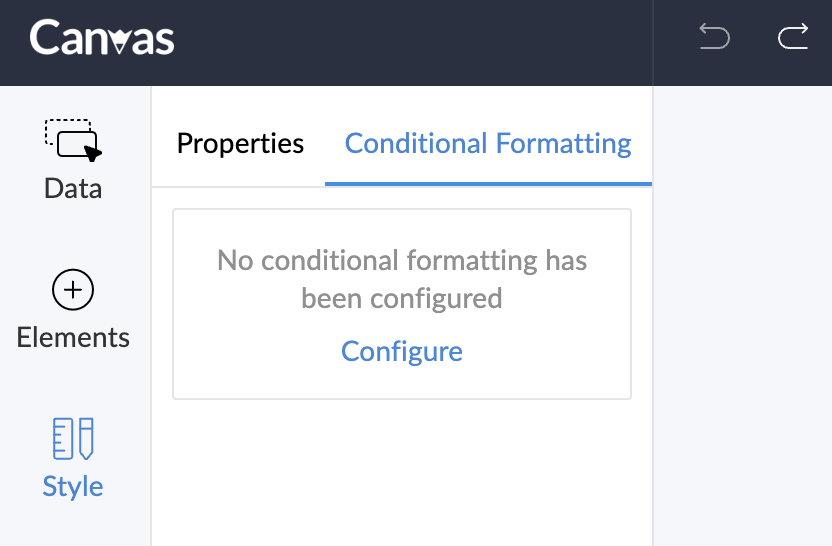832x546 pixels.
Task: Click the Style text label
Action: (x=73, y=487)
